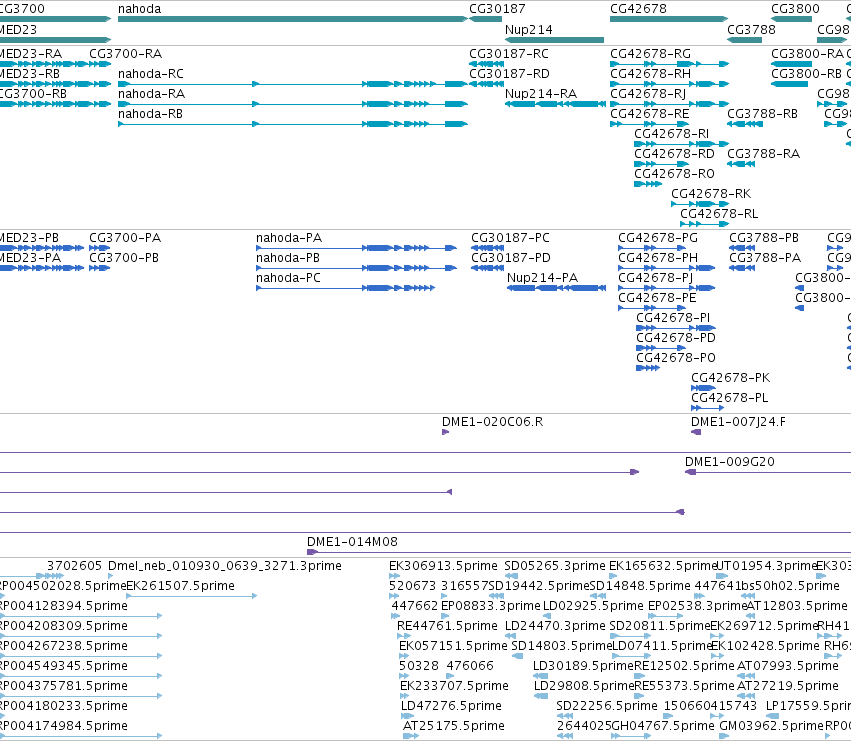The image size is (851, 741).
Task: Click the CG30187-PC protein label
Action: [510, 238]
